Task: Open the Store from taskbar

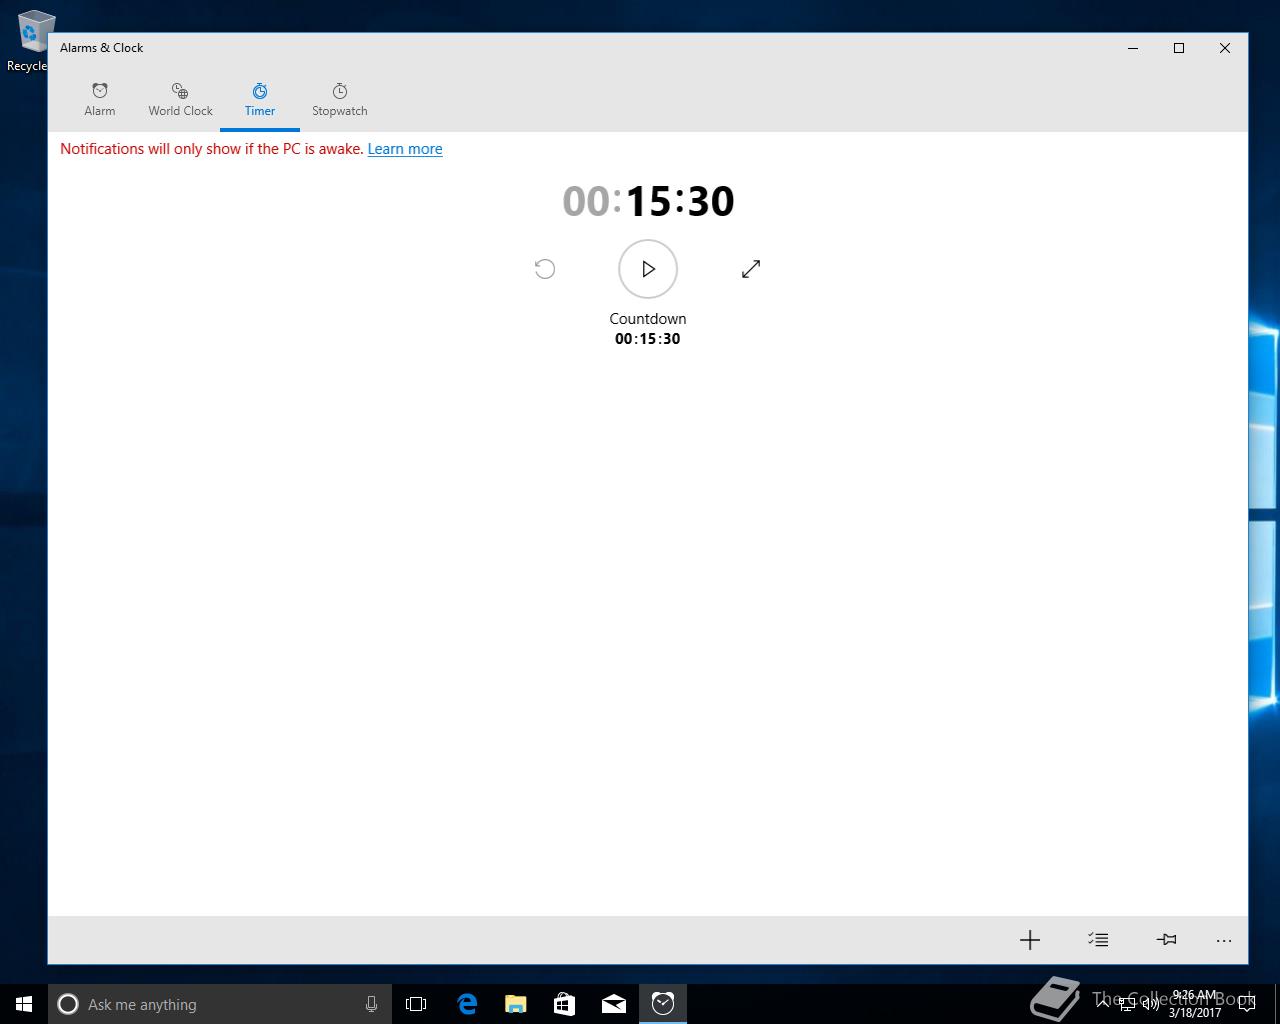Action: tap(565, 1004)
